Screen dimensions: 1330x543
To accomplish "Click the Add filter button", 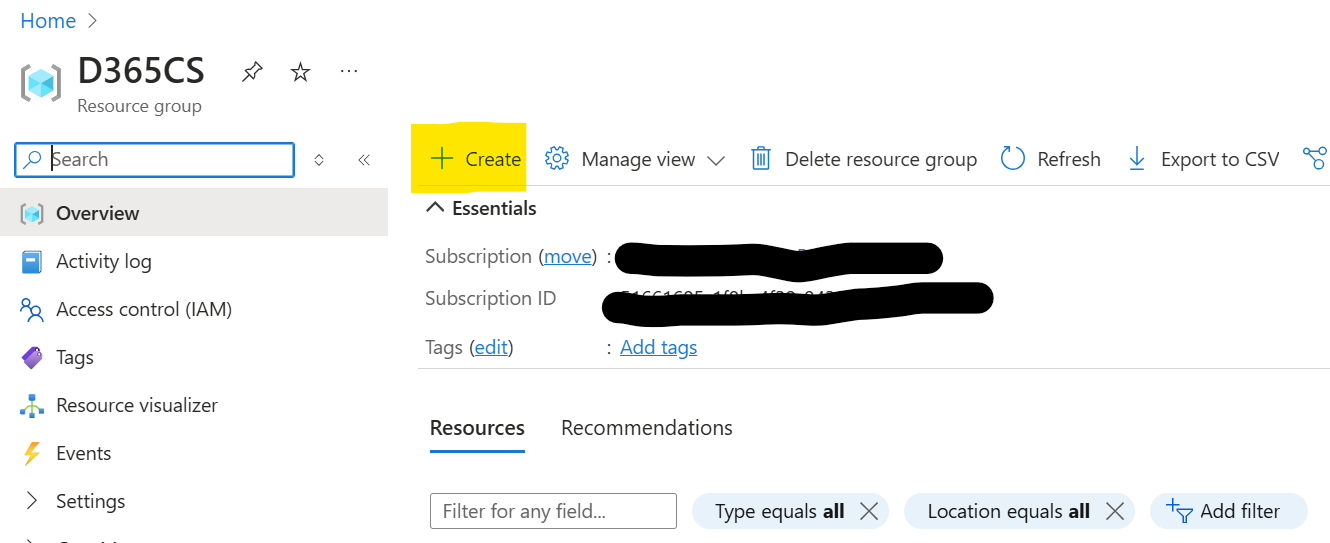I will [x=1228, y=511].
